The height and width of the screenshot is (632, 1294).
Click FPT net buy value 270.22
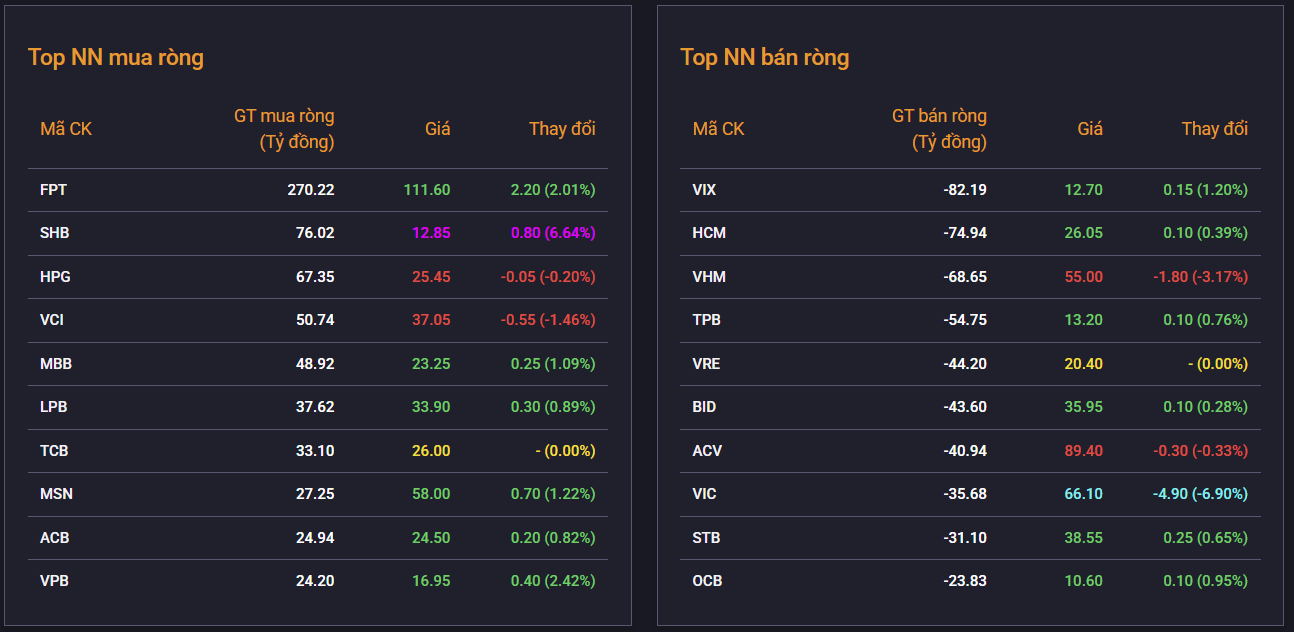(311, 190)
